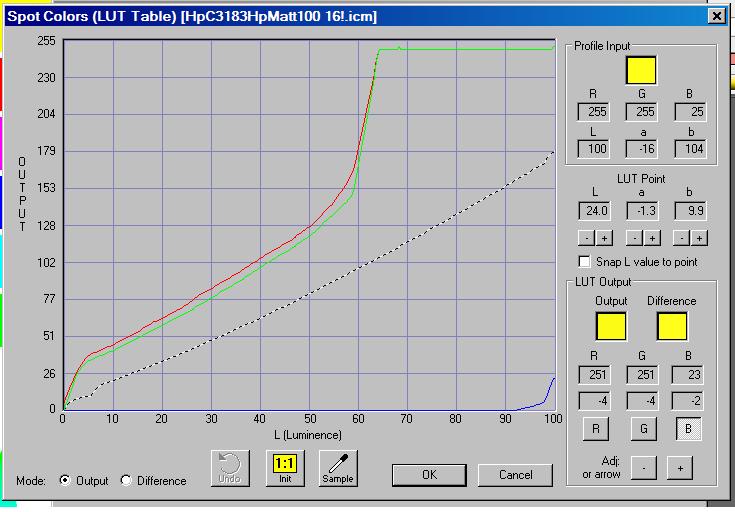Enable Snap L value to point
The height and width of the screenshot is (512, 735).
tap(585, 262)
